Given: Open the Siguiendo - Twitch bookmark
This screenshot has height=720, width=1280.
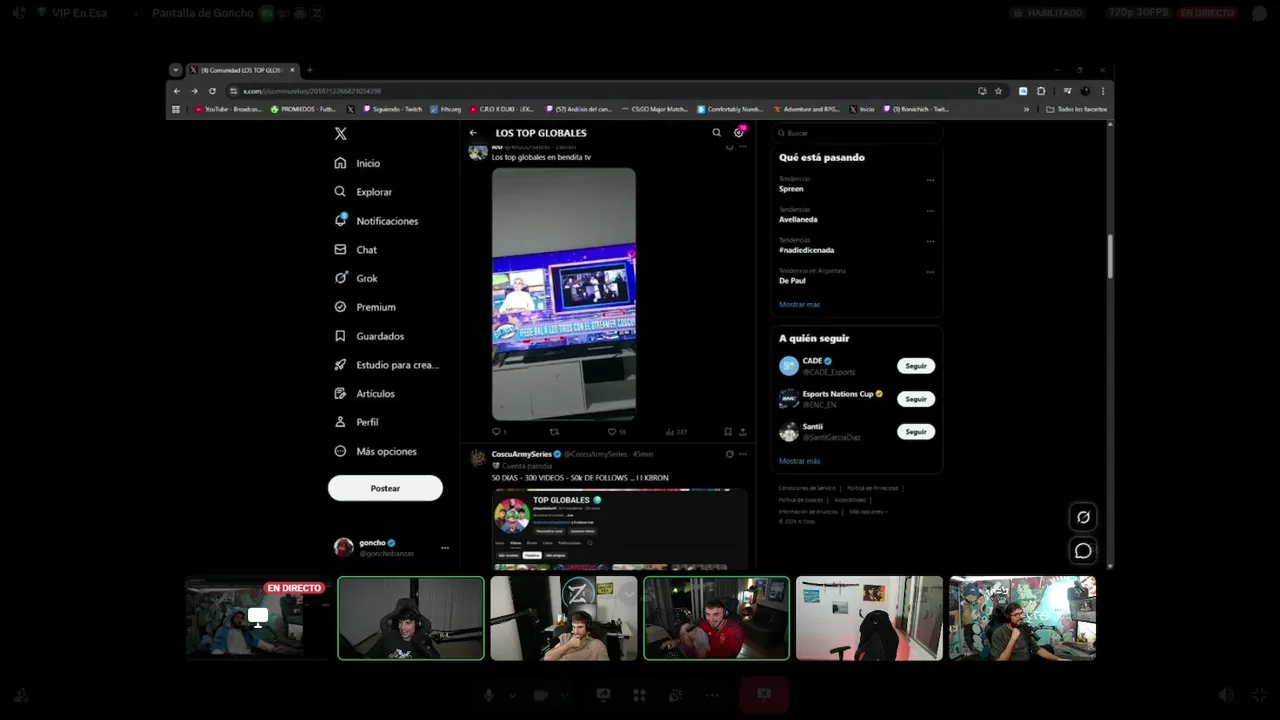Looking at the screenshot, I should pos(393,109).
